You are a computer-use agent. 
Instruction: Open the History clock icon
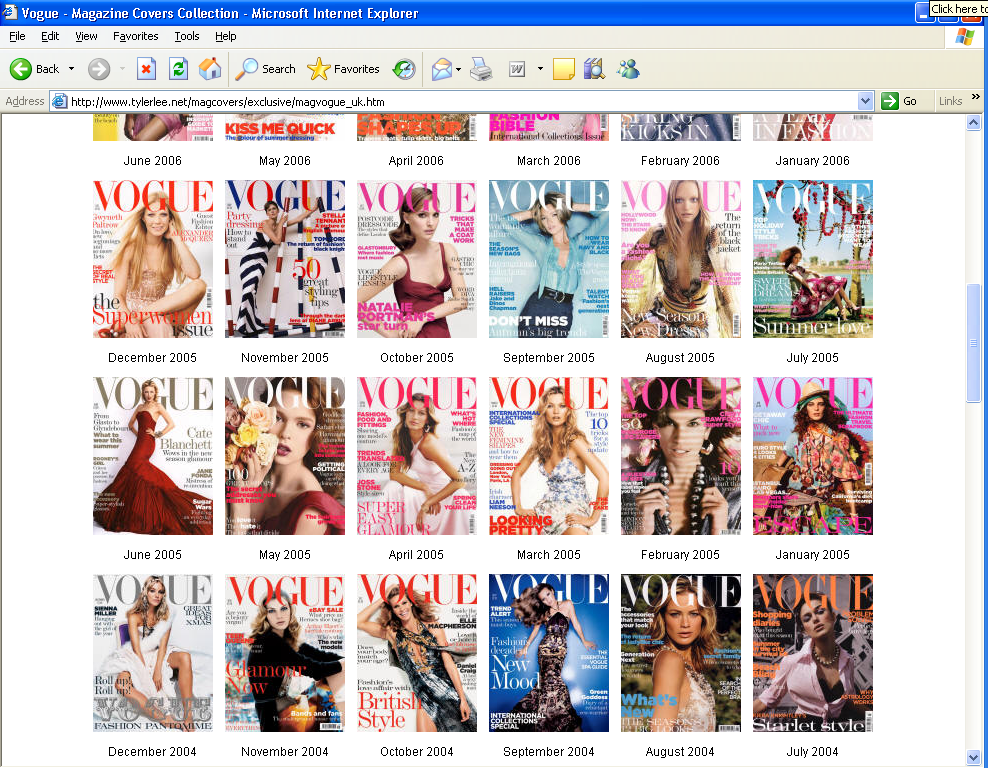pos(404,69)
